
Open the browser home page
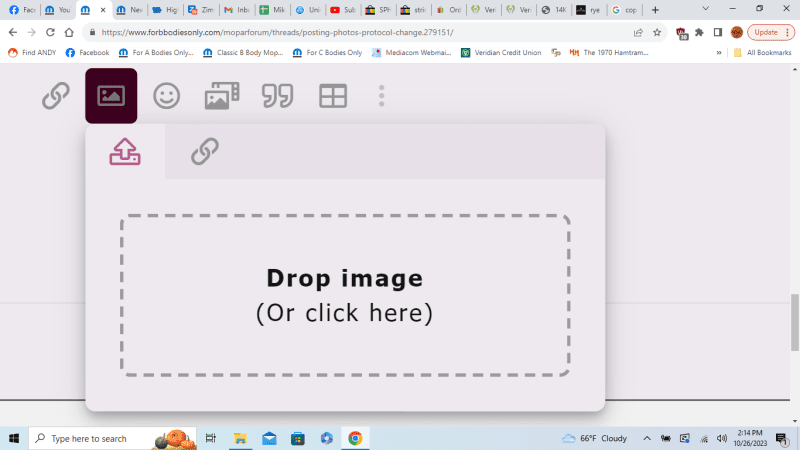pyautogui.click(x=69, y=32)
